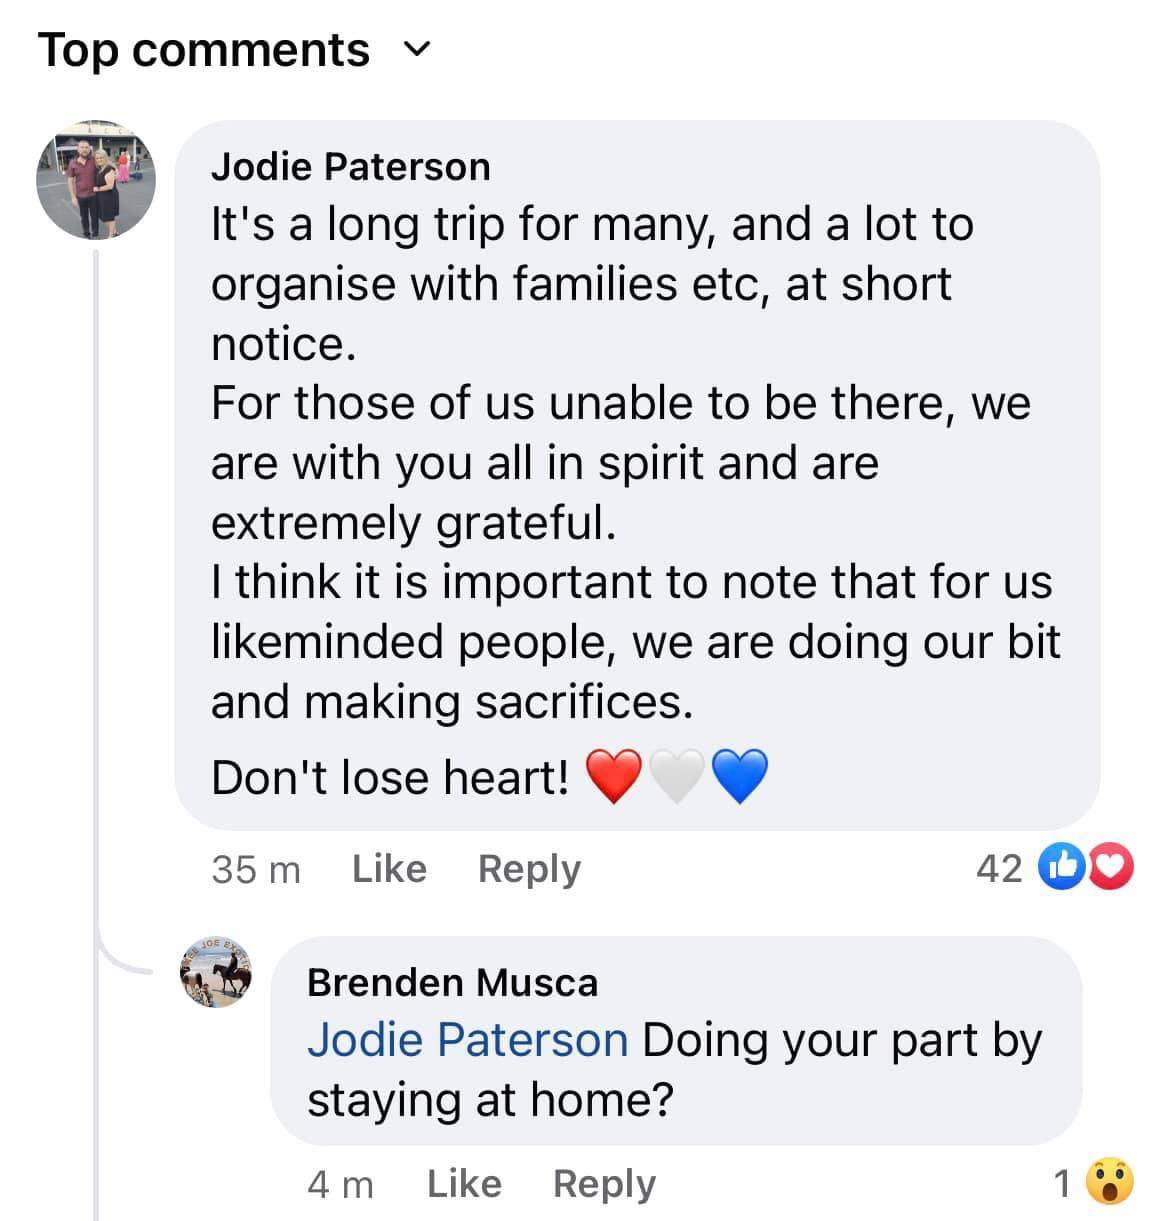Image resolution: width=1170 pixels, height=1221 pixels.
Task: Click the blue heart emoji in comment
Action: 740,778
